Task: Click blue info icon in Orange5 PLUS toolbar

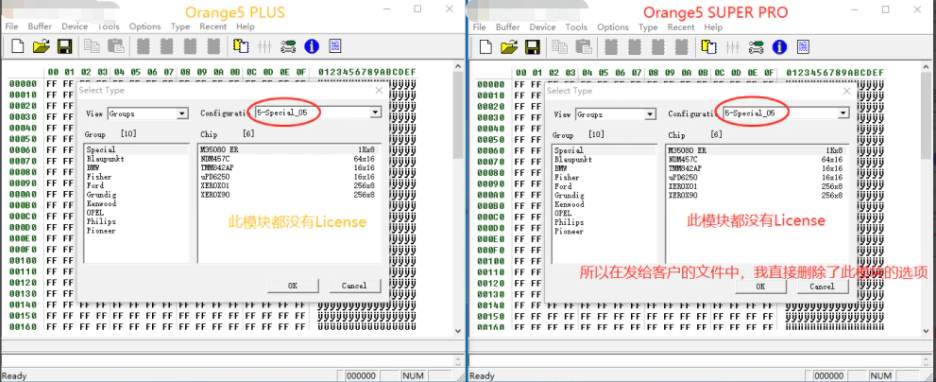Action: coord(312,46)
